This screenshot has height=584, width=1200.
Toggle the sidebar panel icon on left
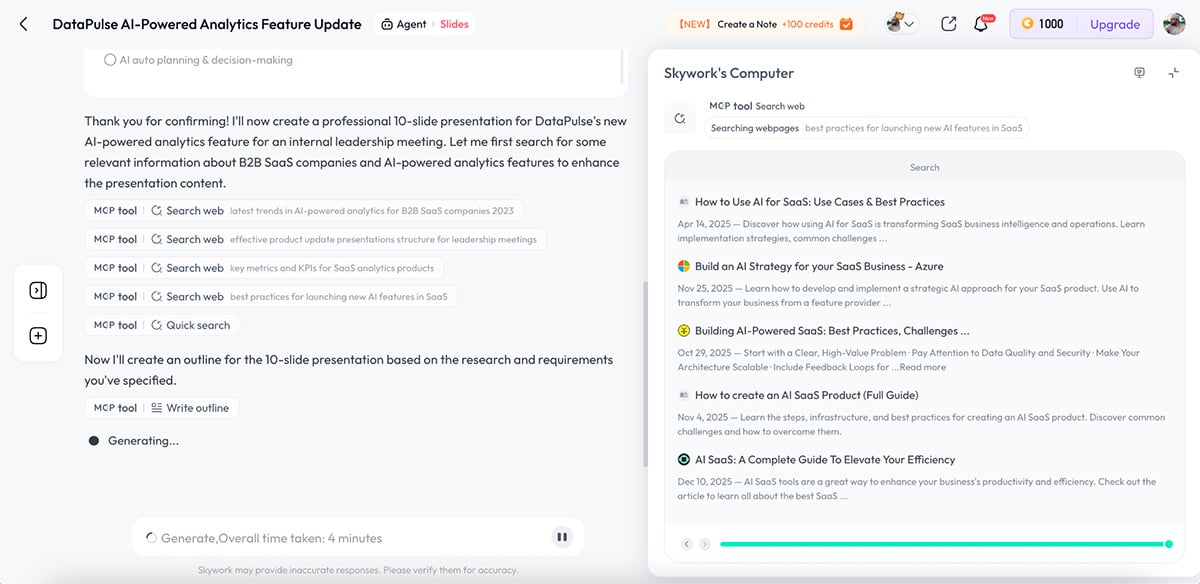pos(38,291)
